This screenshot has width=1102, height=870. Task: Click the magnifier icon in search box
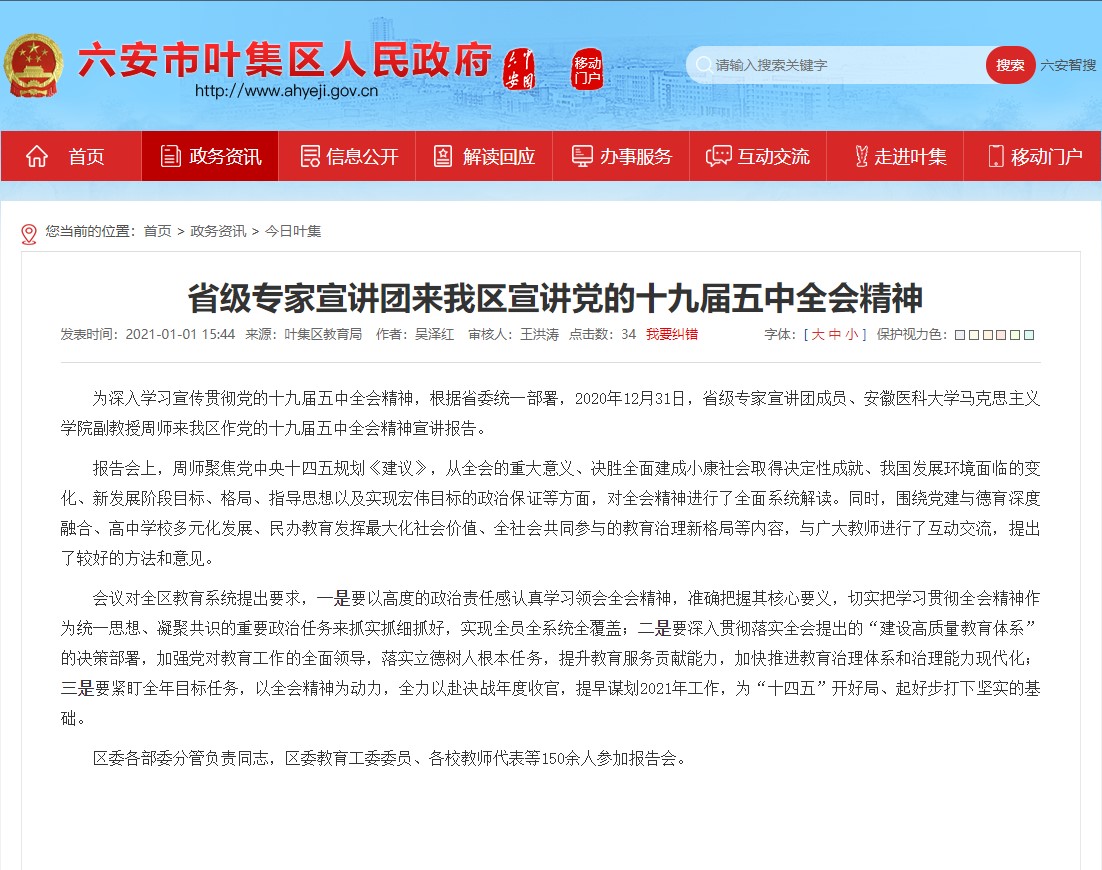(x=703, y=65)
